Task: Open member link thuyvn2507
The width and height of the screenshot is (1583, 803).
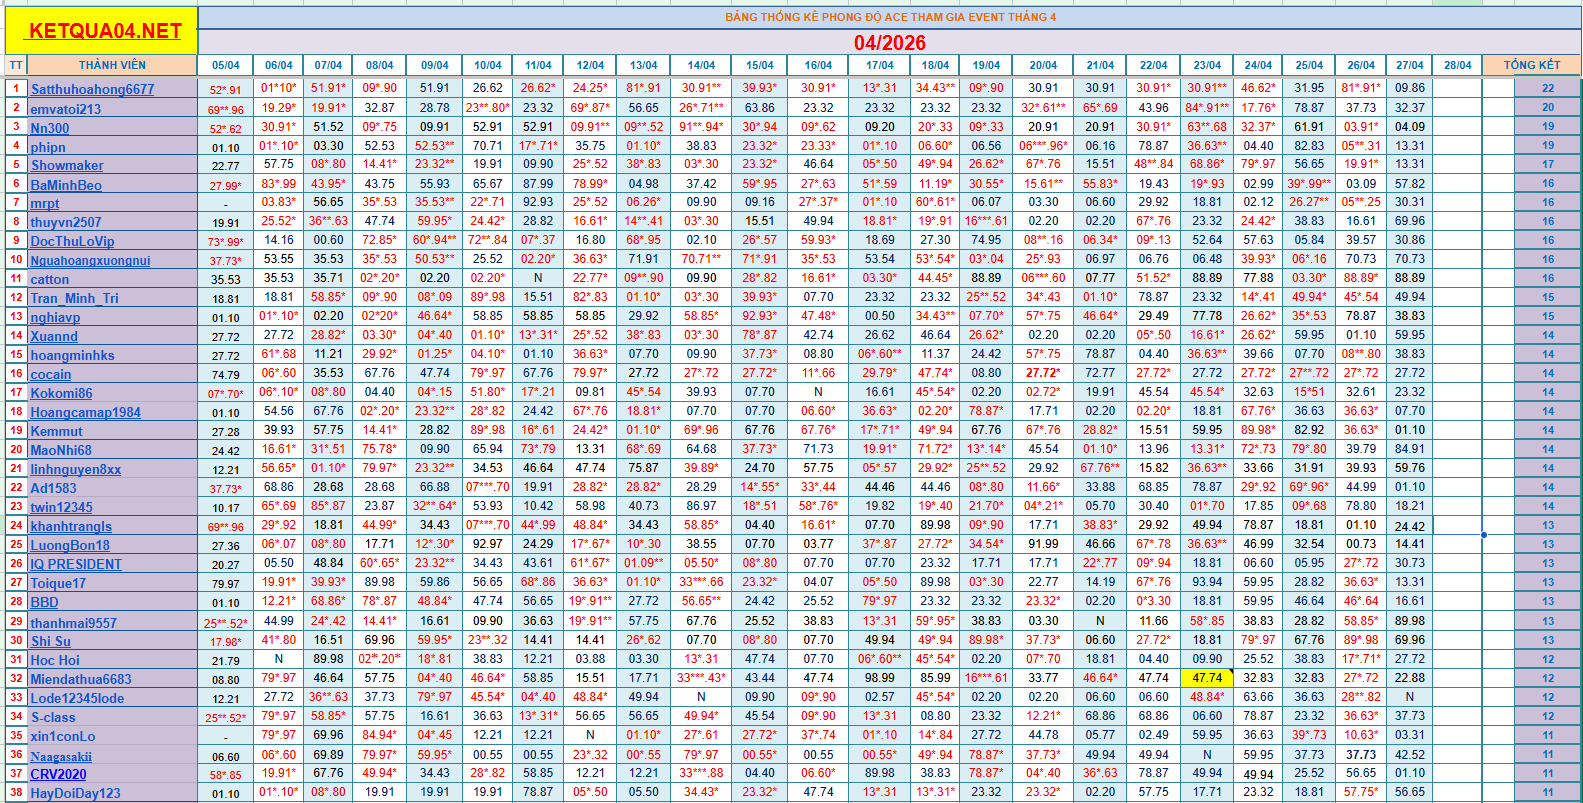Action: [x=65, y=222]
